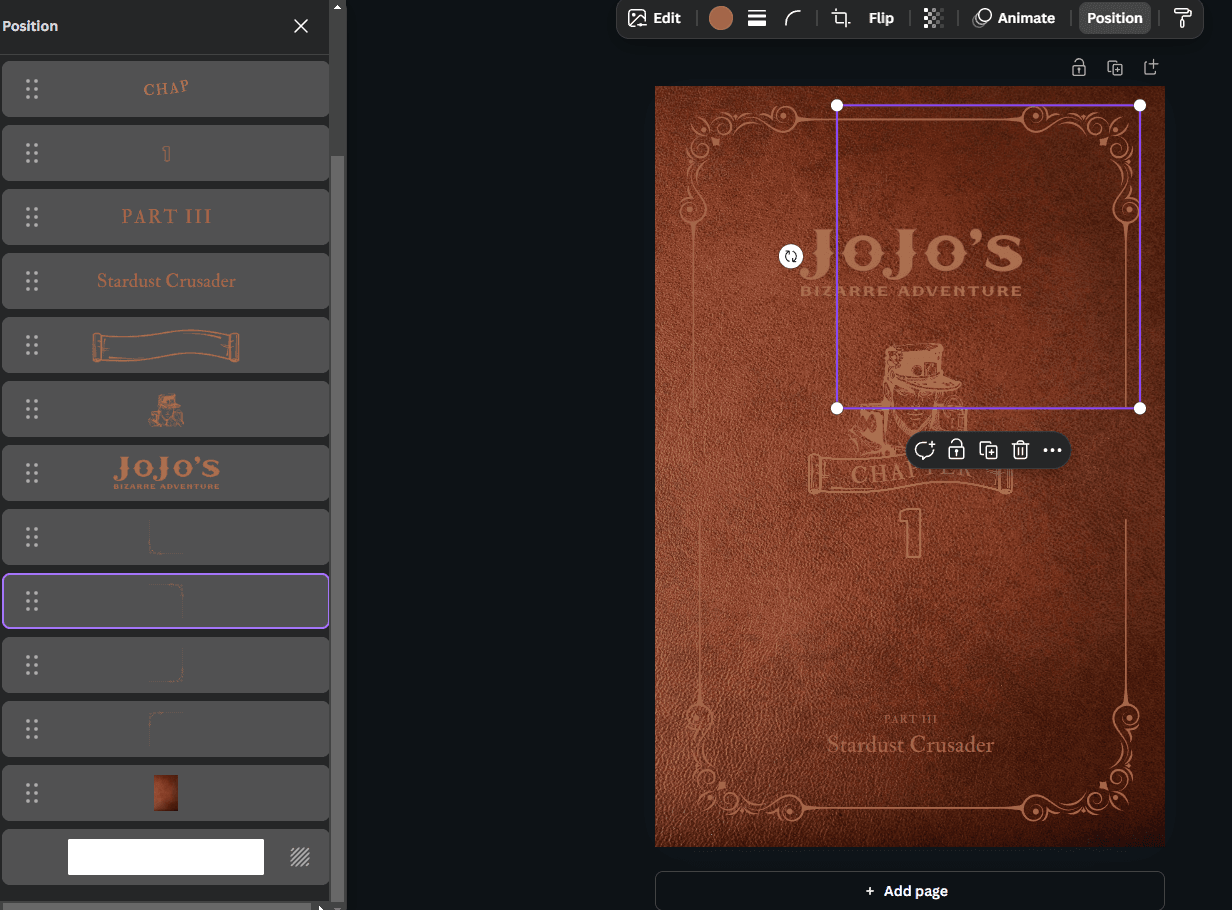Toggle the lock page icon above canvas
This screenshot has width=1232, height=910.
point(1079,68)
